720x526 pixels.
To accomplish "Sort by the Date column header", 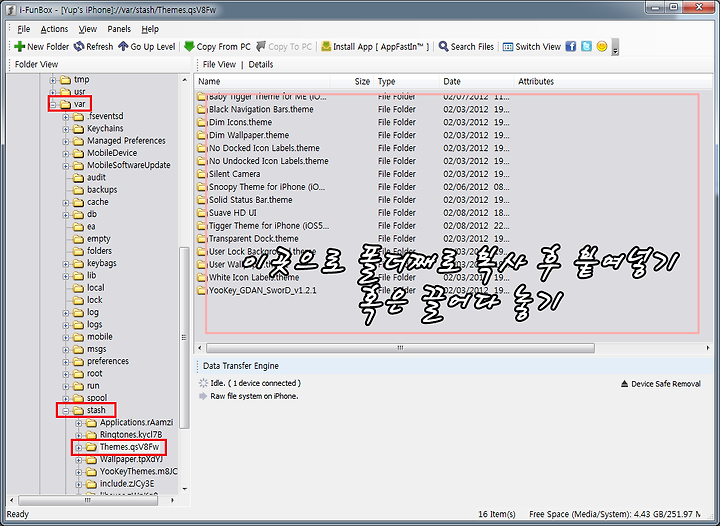I will pyautogui.click(x=476, y=81).
